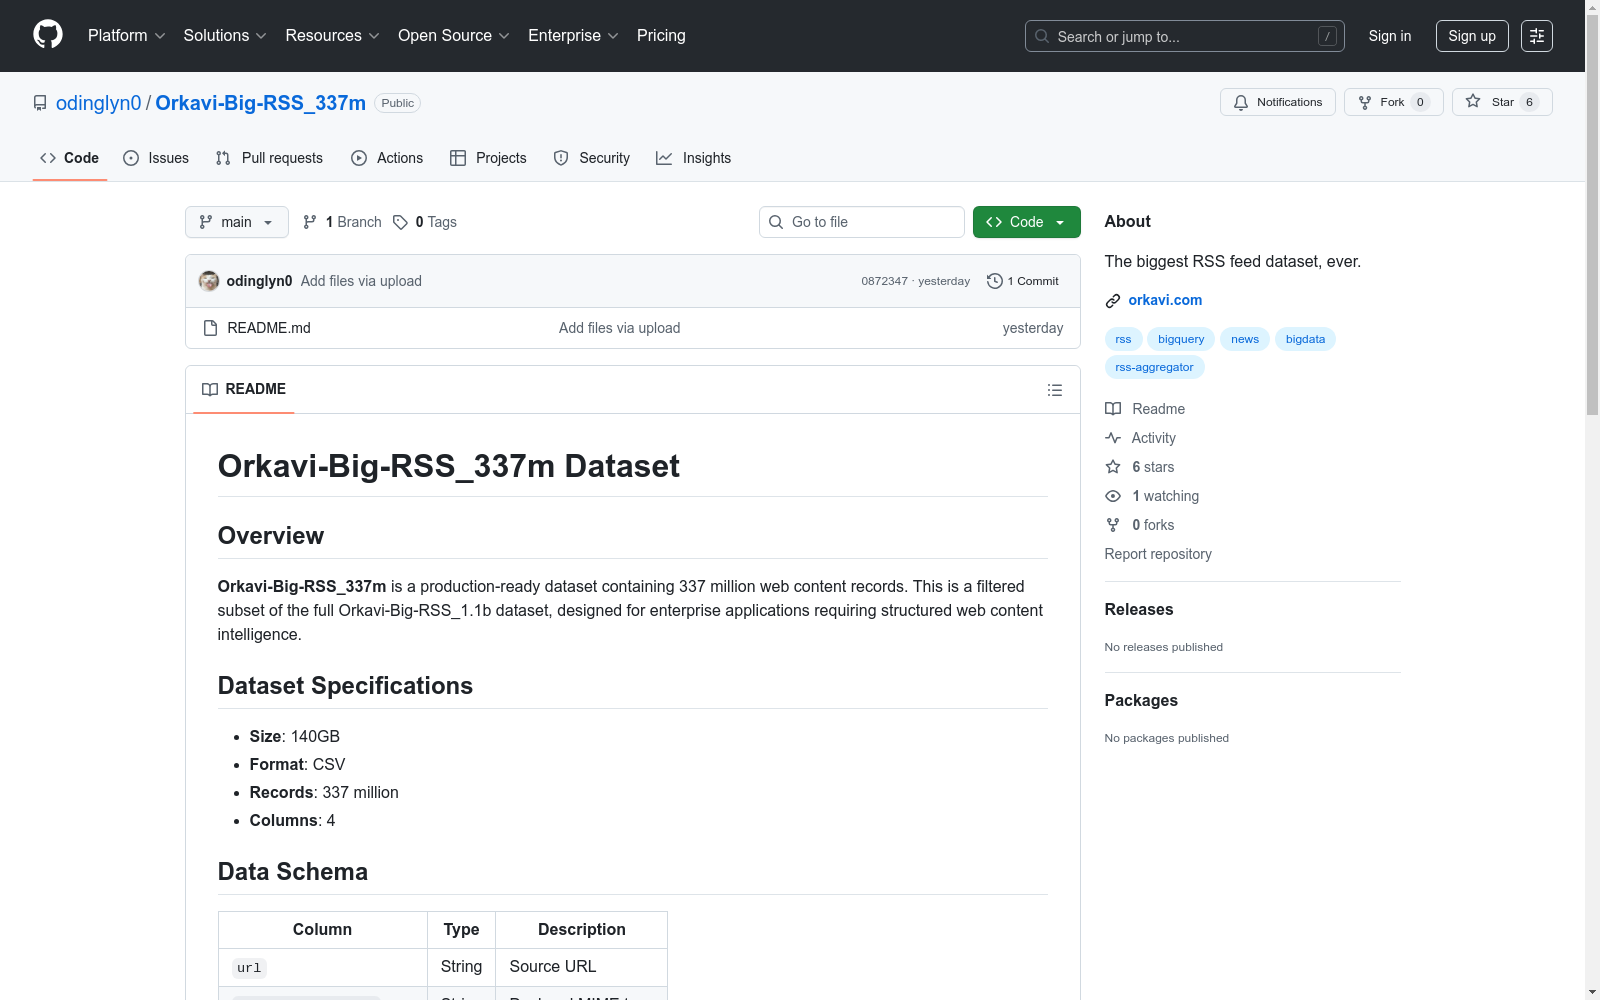
Task: Switch to the Code tab
Action: pyautogui.click(x=70, y=158)
